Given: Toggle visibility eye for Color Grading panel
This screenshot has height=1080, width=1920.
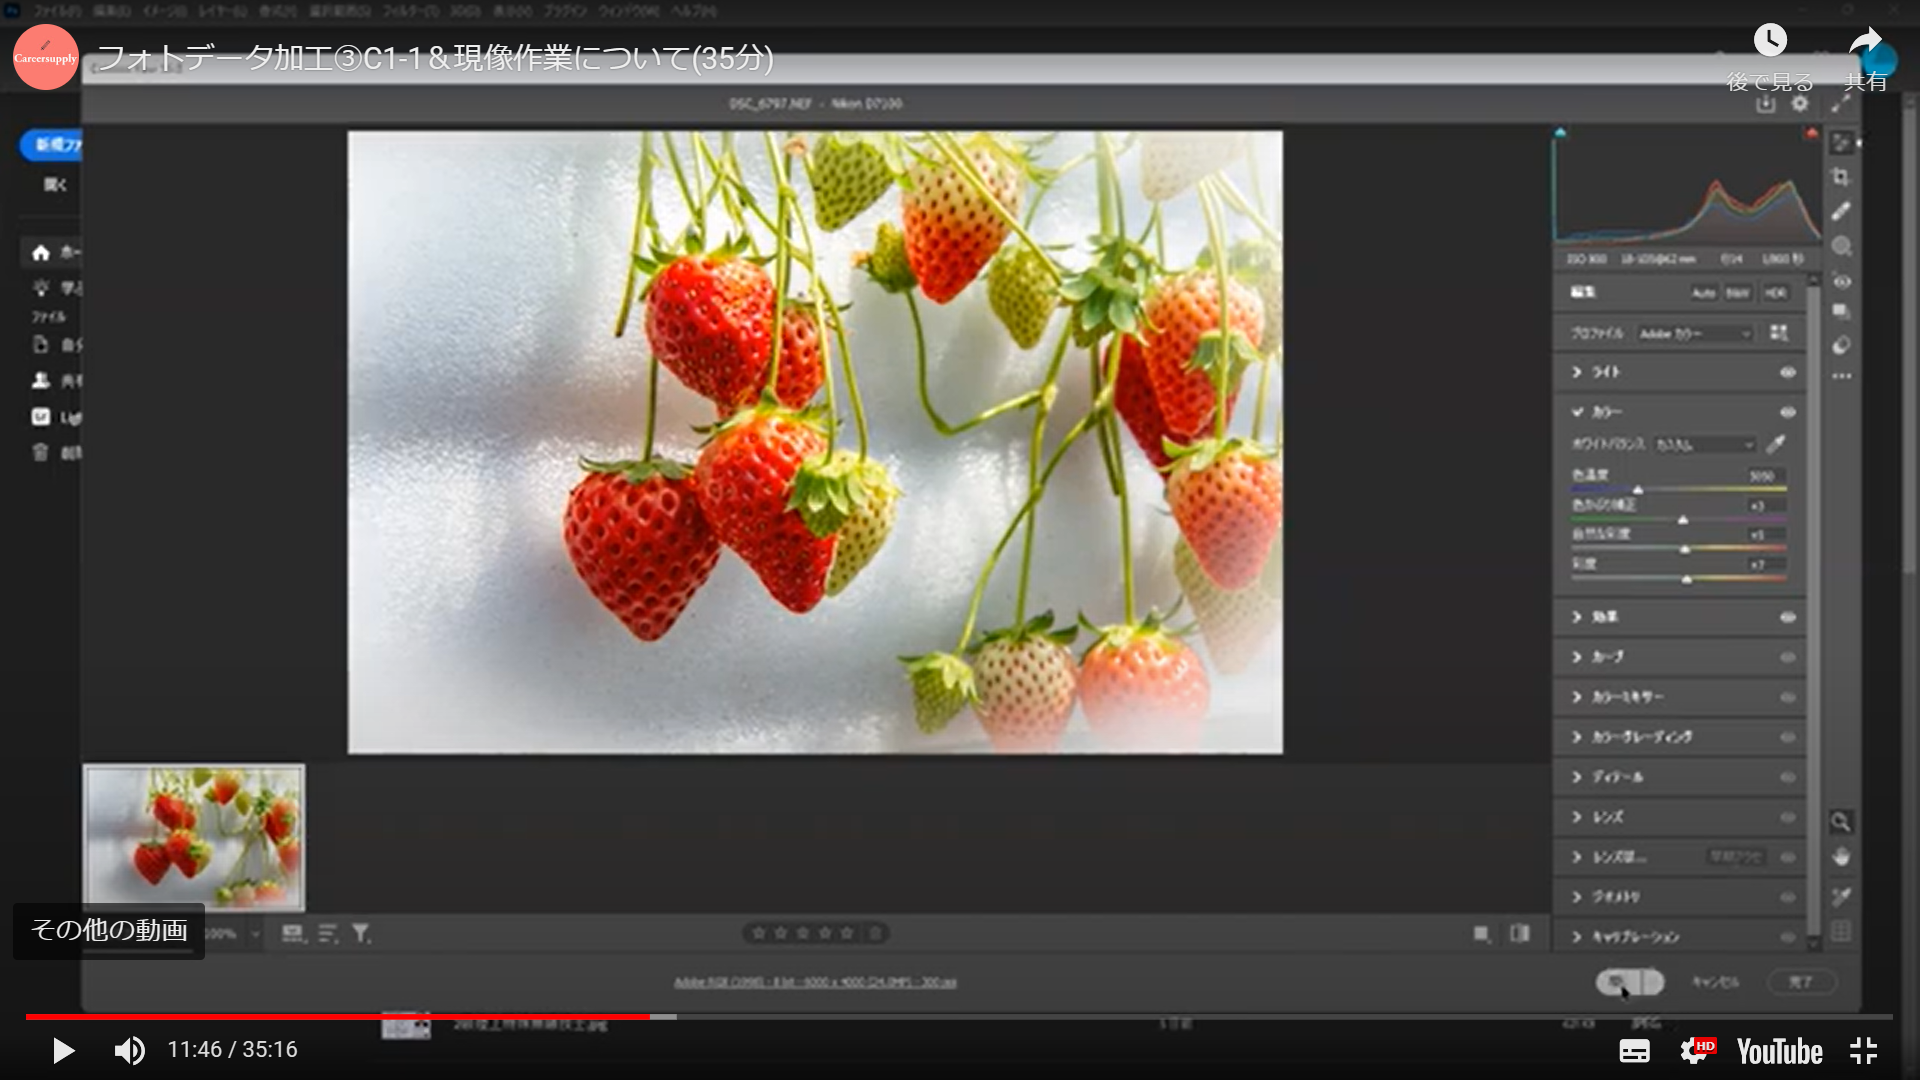Looking at the screenshot, I should pos(1788,737).
